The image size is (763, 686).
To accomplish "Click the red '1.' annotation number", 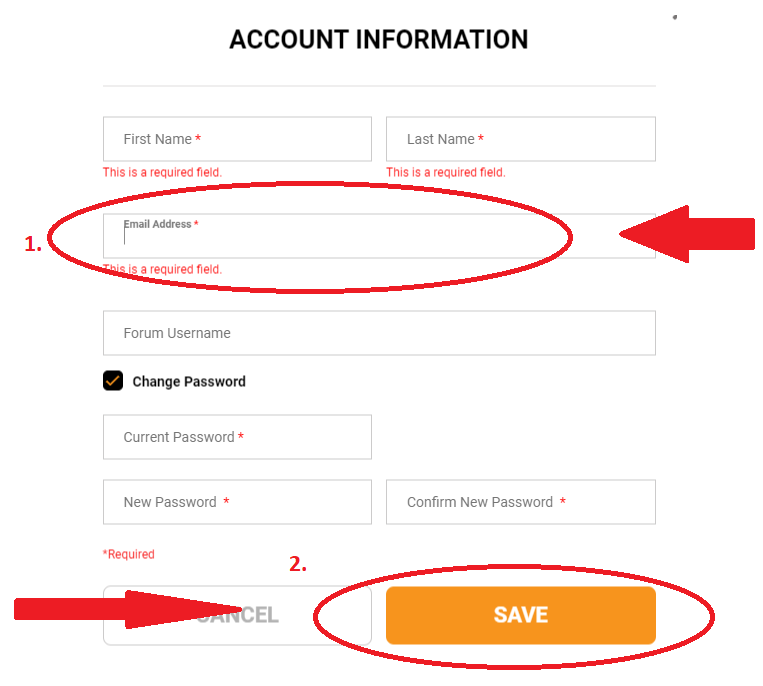I will click(33, 244).
